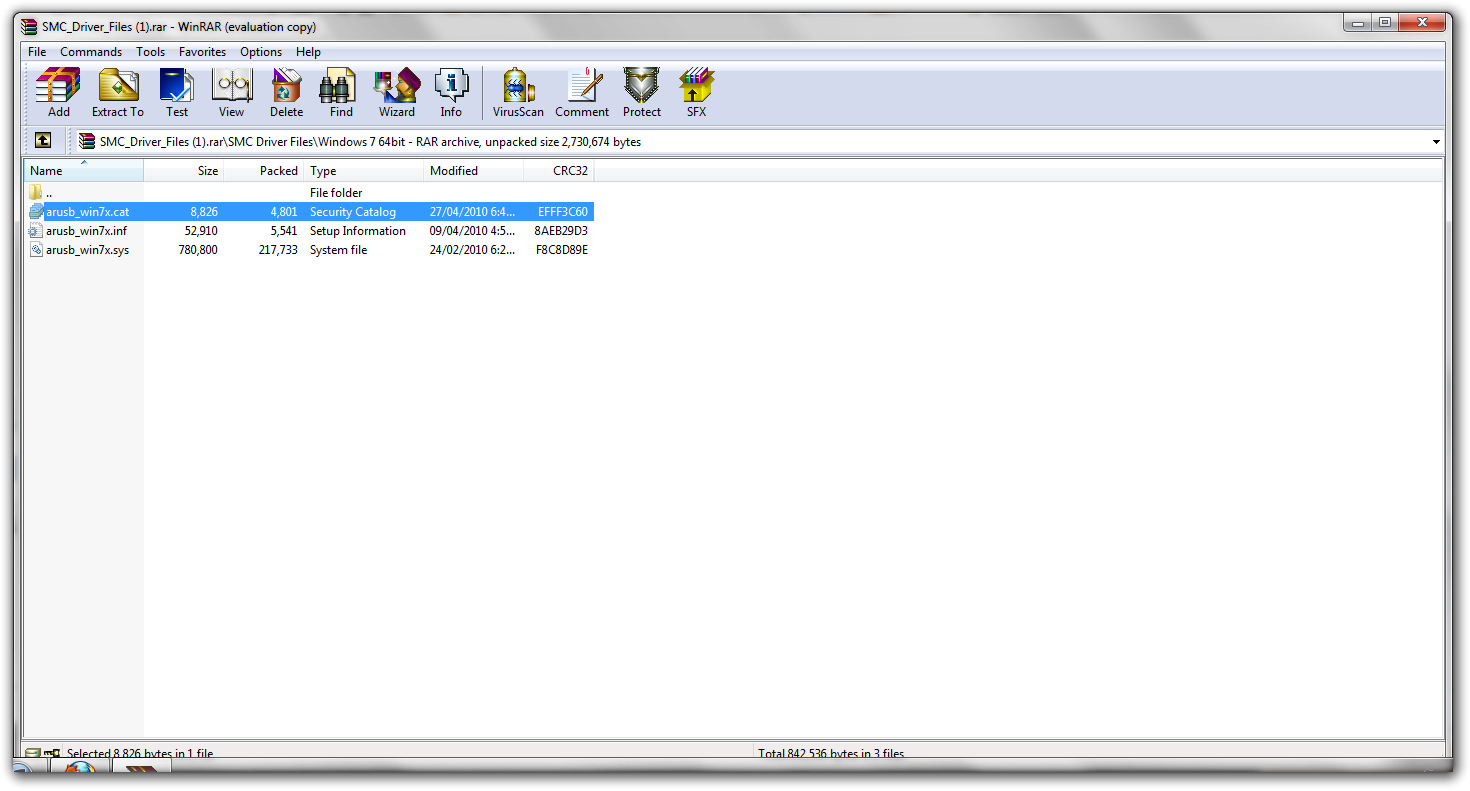Screen dimensions: 1470x791
Task: Open the Extract To tool
Action: [118, 93]
